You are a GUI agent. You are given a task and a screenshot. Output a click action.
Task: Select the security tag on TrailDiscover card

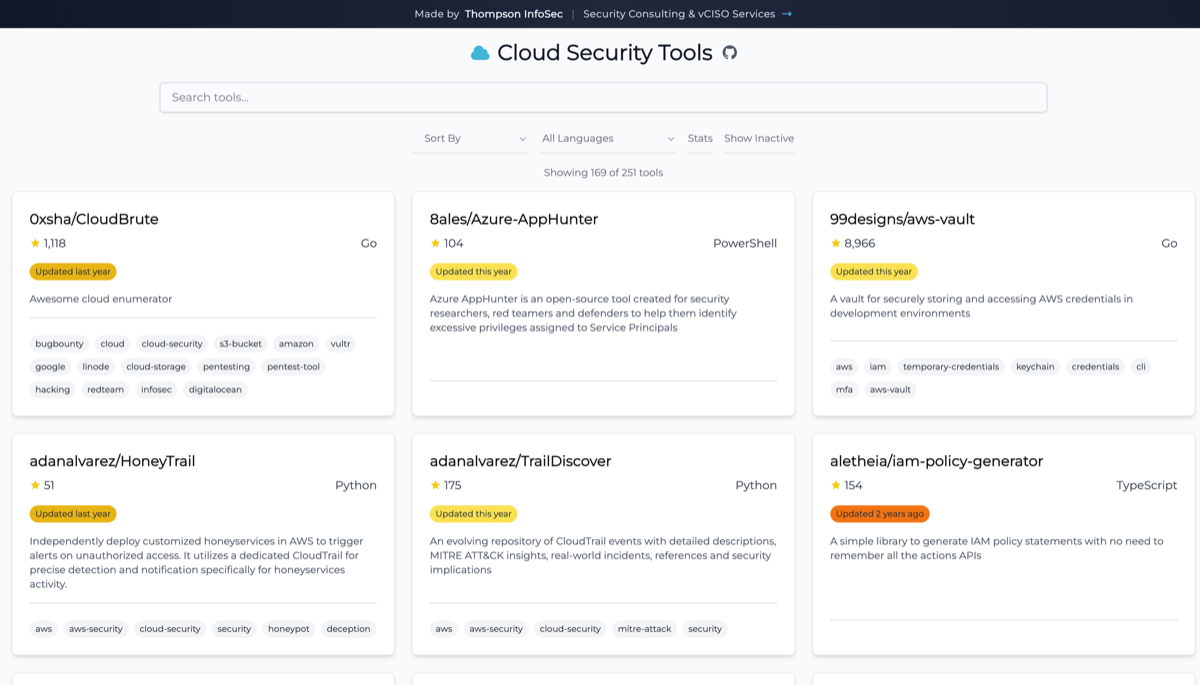(x=705, y=629)
